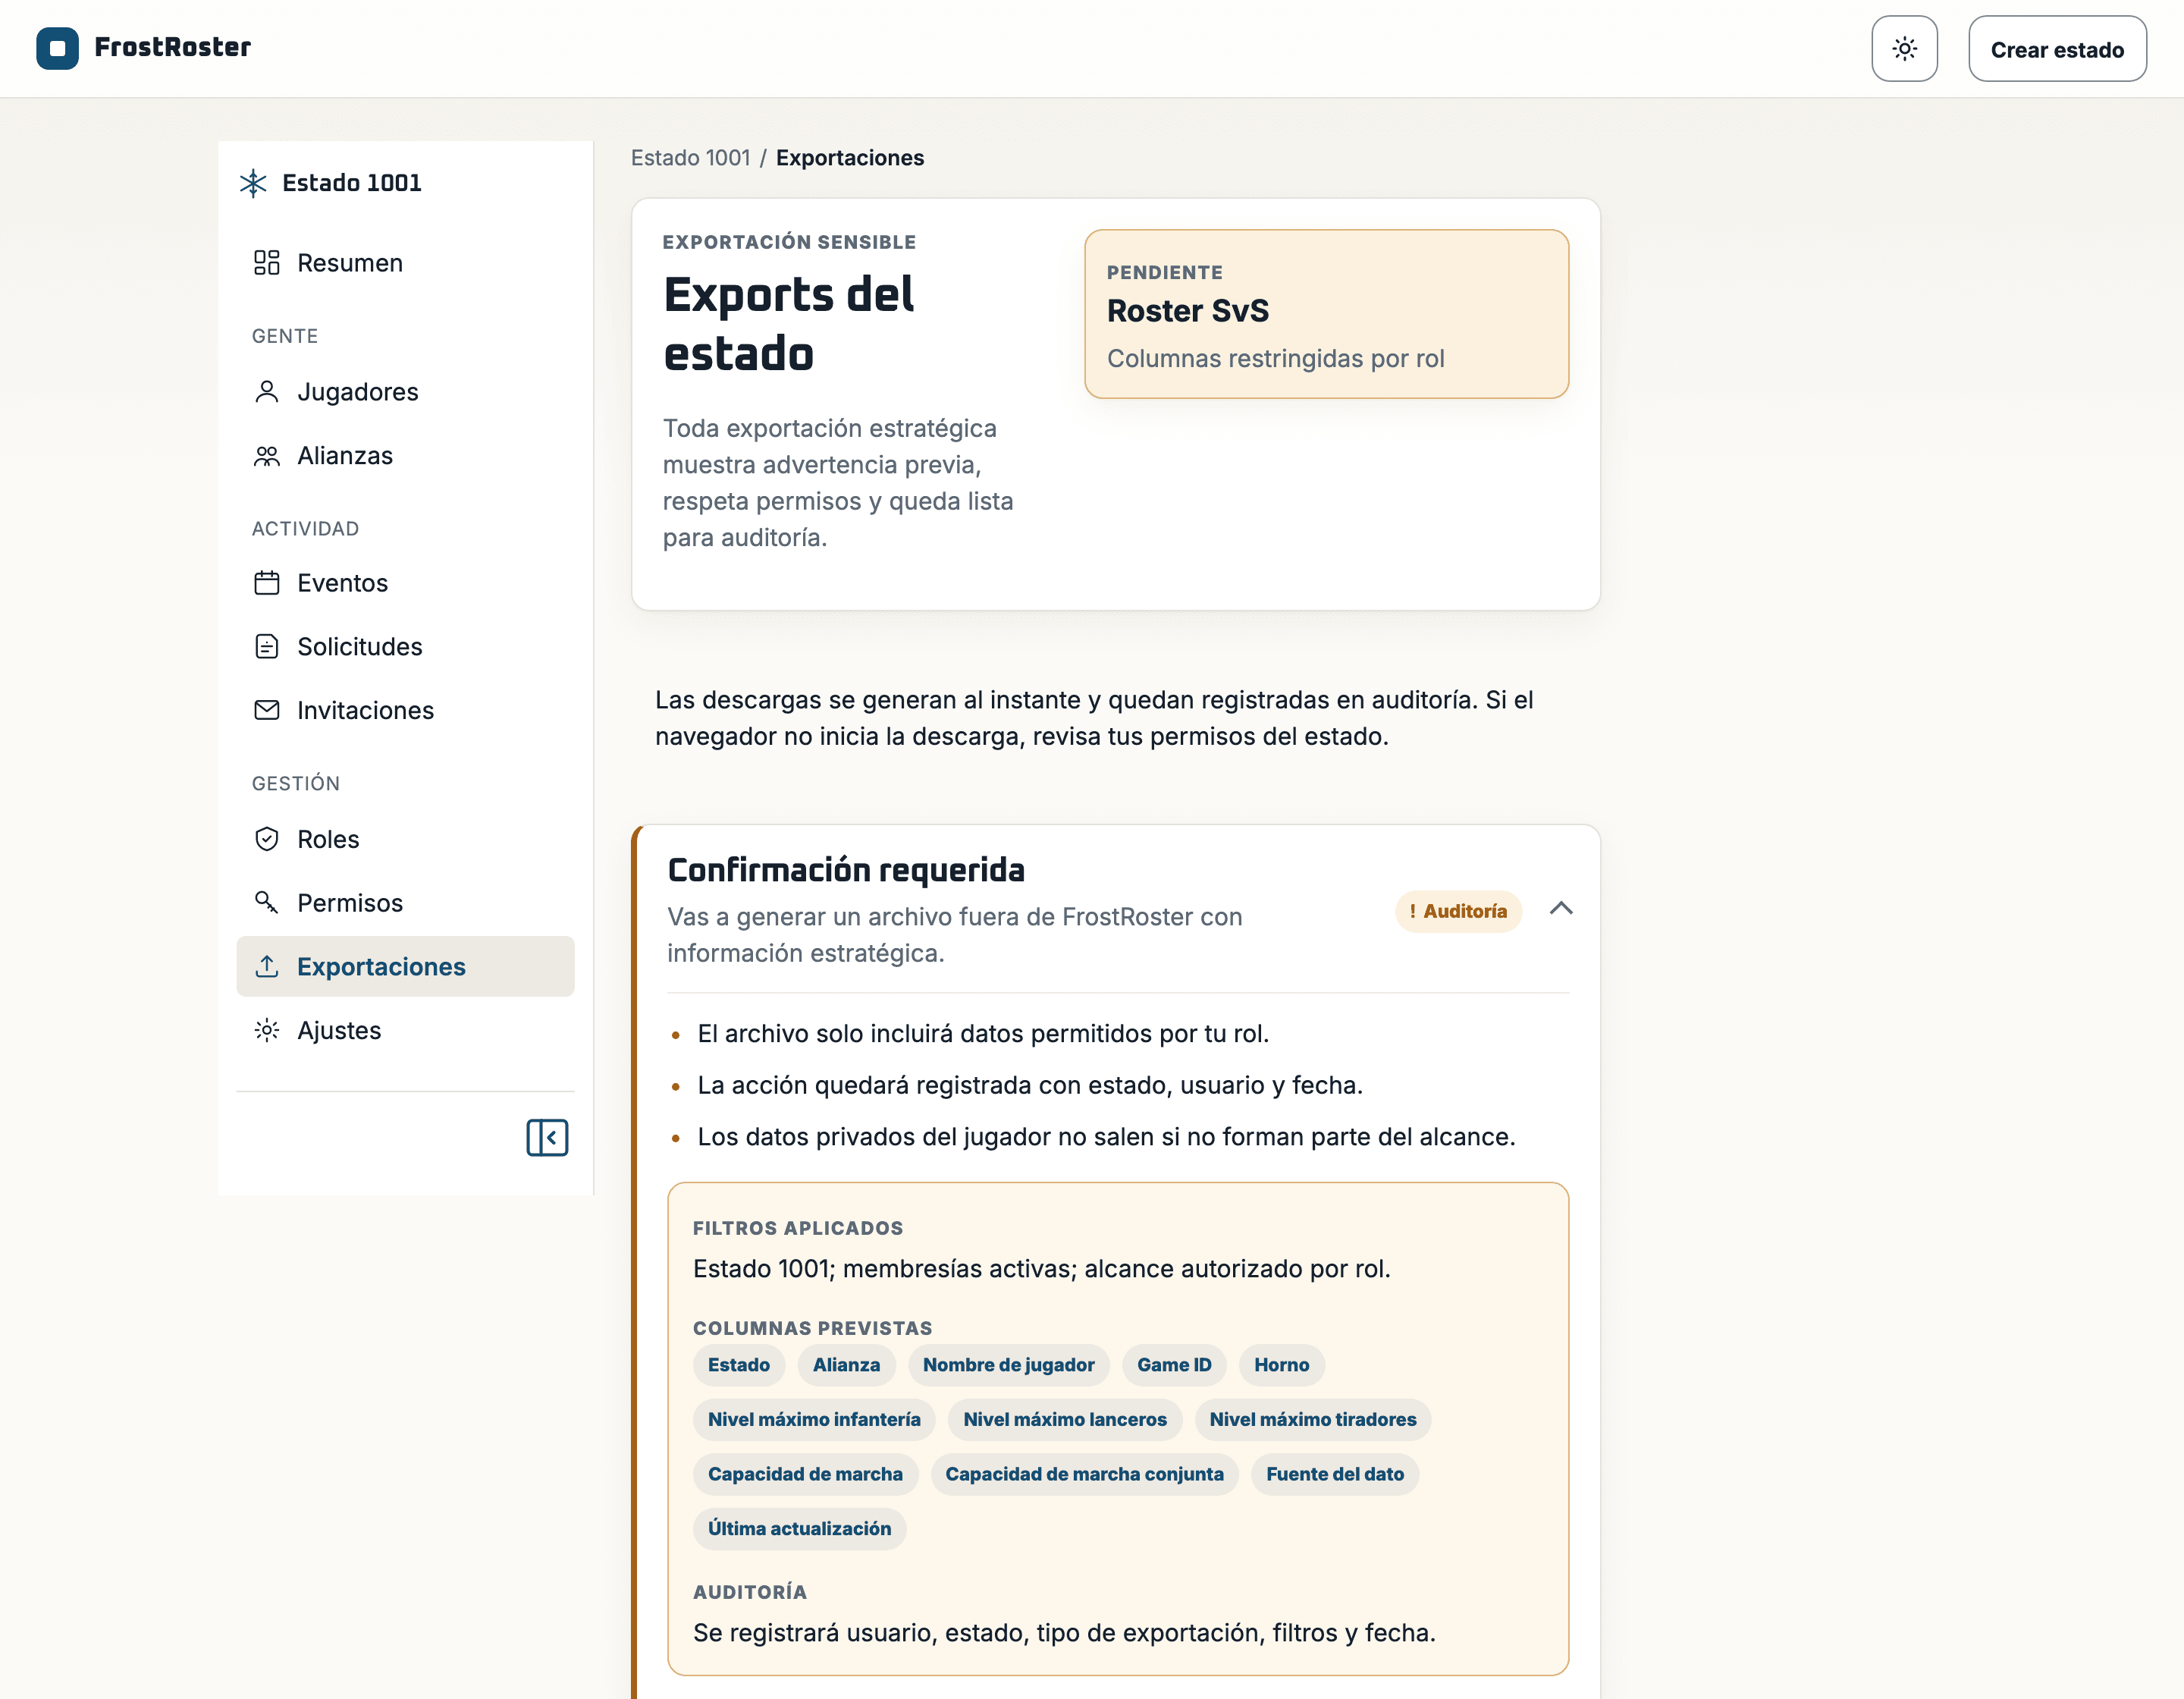Click the Nombre de jugador chip
Screen dimensions: 2184x1699
coord(1008,1365)
